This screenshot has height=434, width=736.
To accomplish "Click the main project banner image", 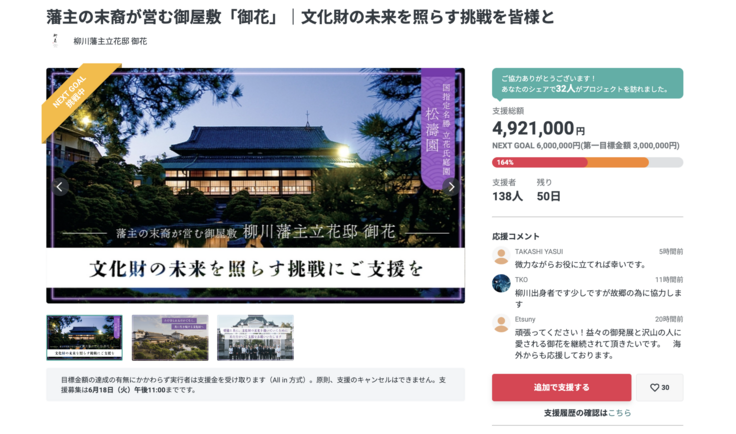I will coord(255,186).
